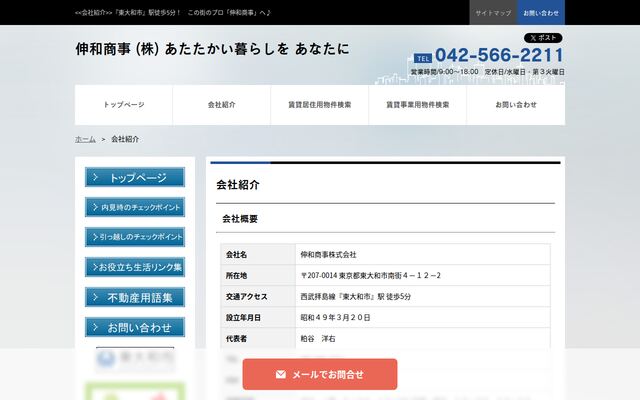
Task: Click the phone number 042-566-2211
Action: [499, 55]
